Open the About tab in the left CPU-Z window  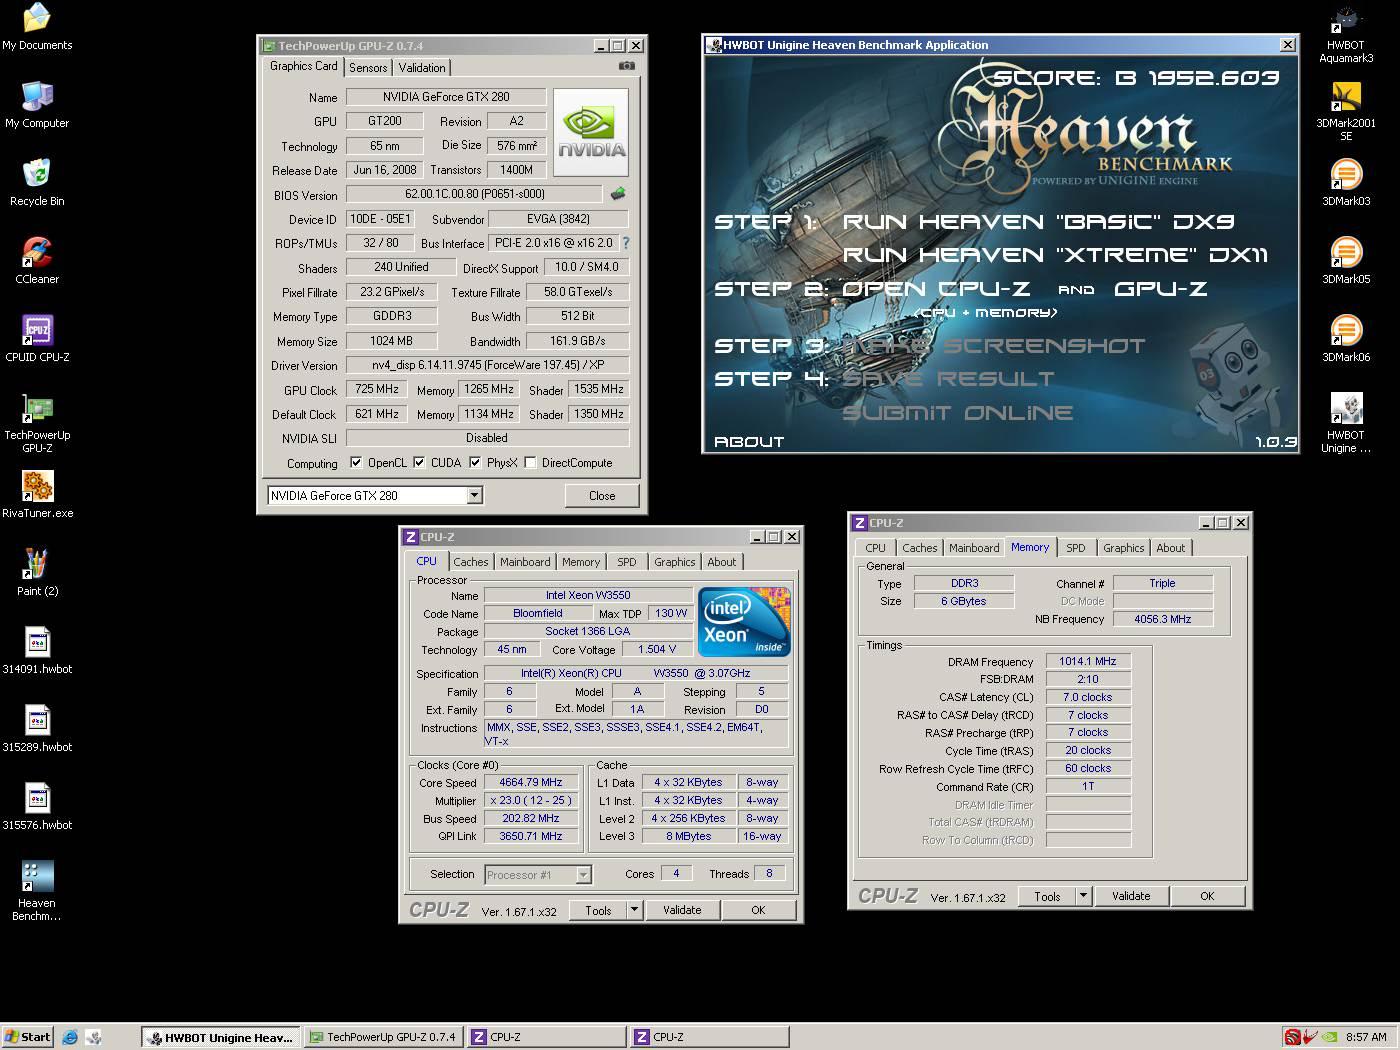tap(722, 562)
